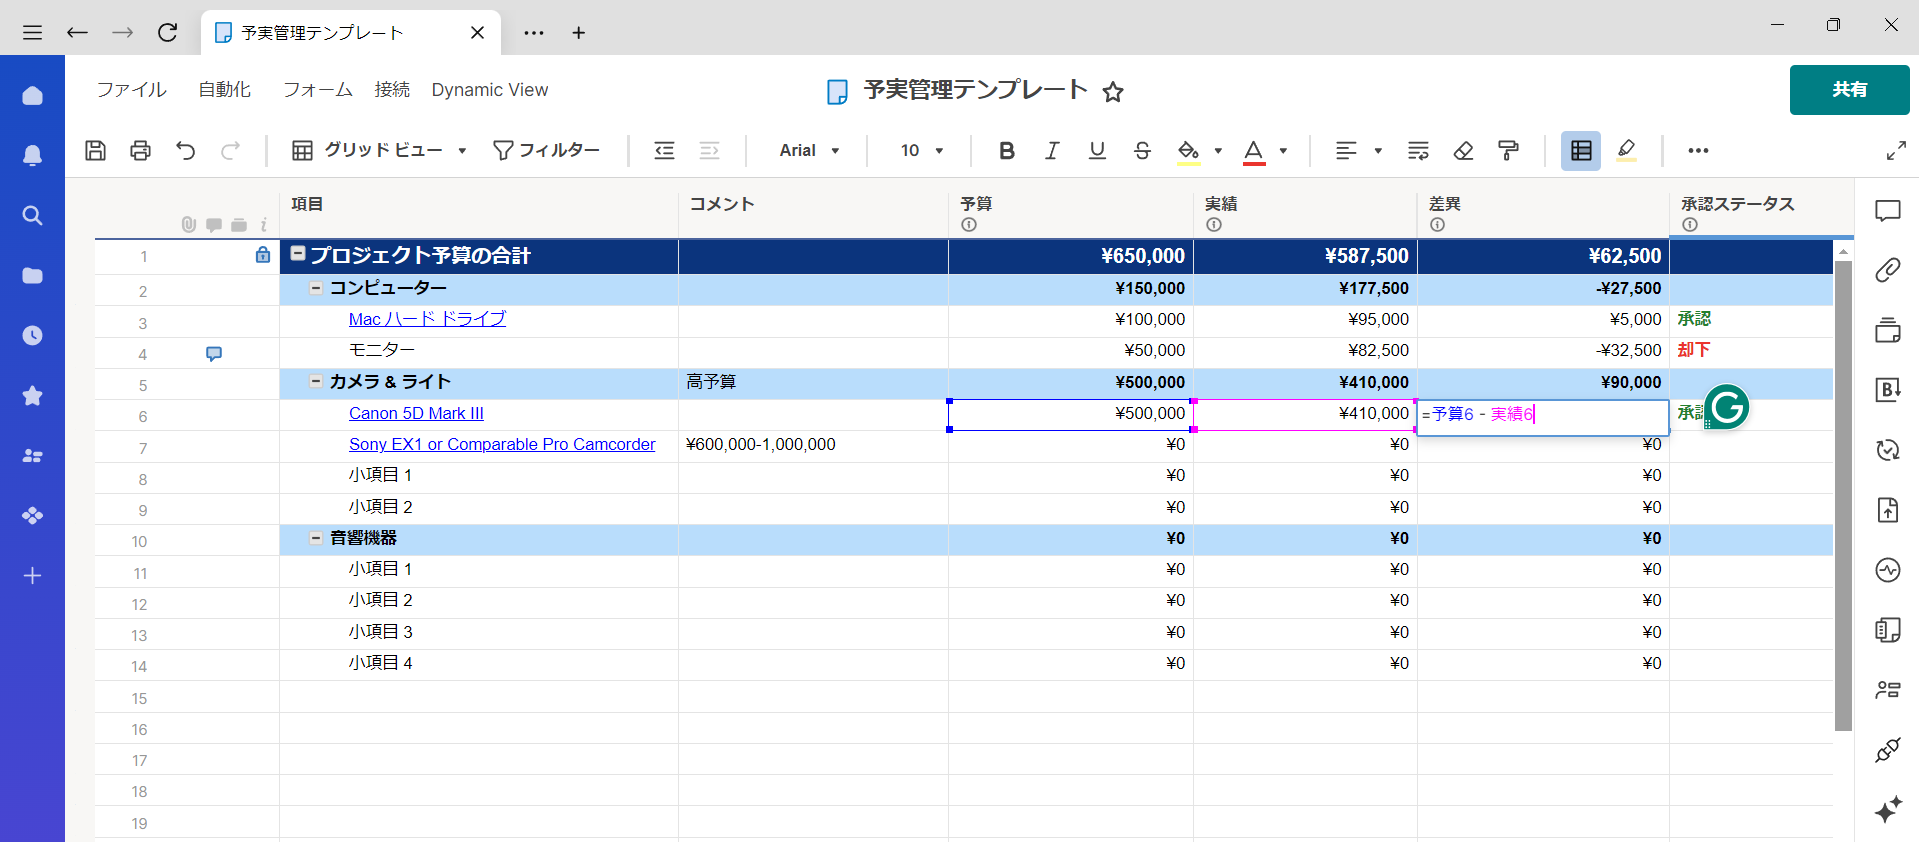This screenshot has width=1919, height=842.
Task: Open the publish panel icon
Action: pyautogui.click(x=1887, y=510)
